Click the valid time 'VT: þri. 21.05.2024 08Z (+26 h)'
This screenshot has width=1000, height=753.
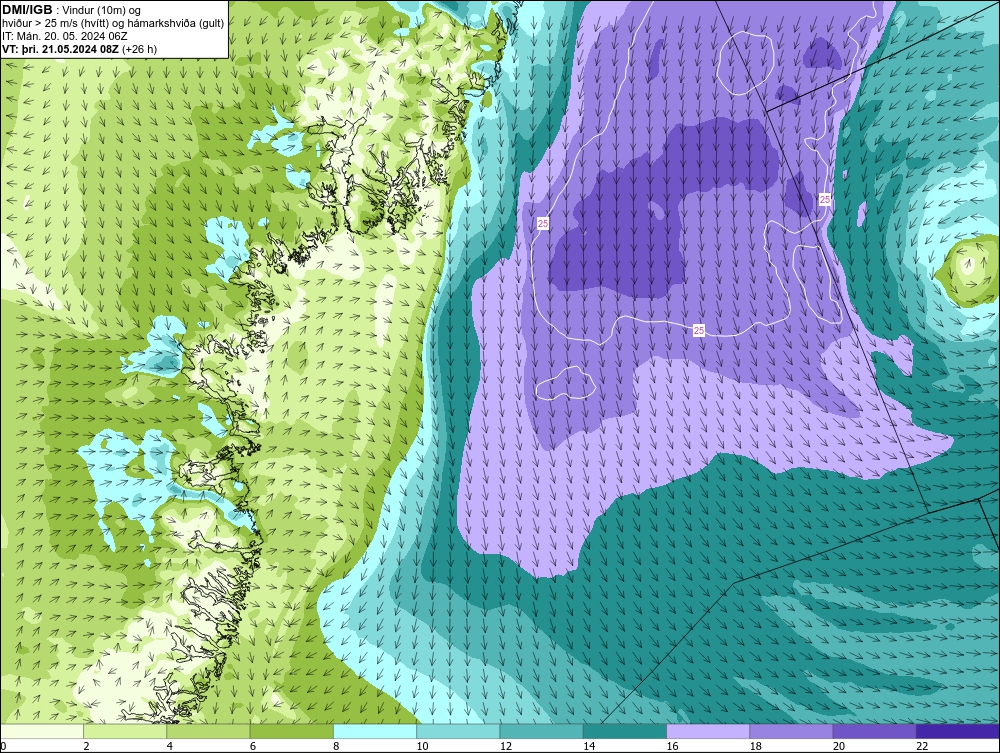coord(80,49)
